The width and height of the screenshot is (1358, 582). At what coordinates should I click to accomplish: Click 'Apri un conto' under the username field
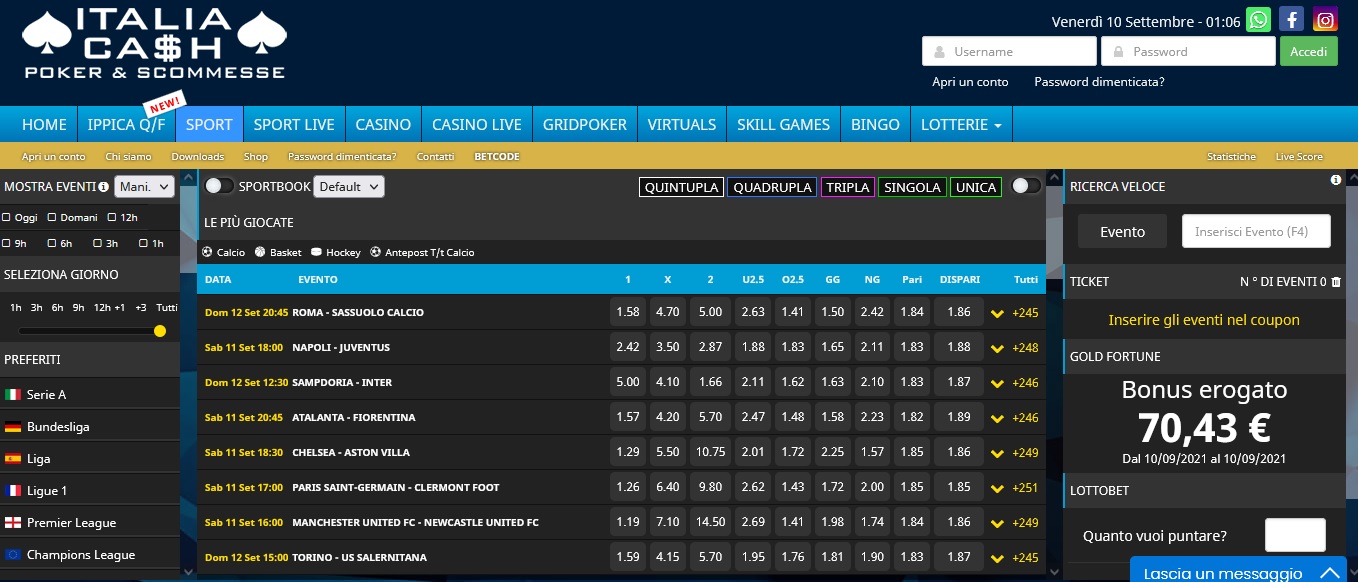(970, 82)
